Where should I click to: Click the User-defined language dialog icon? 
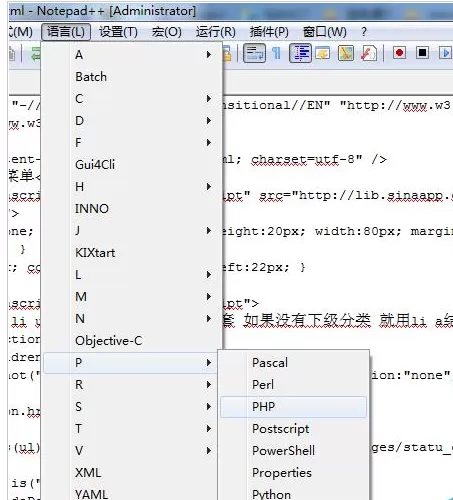(323, 53)
